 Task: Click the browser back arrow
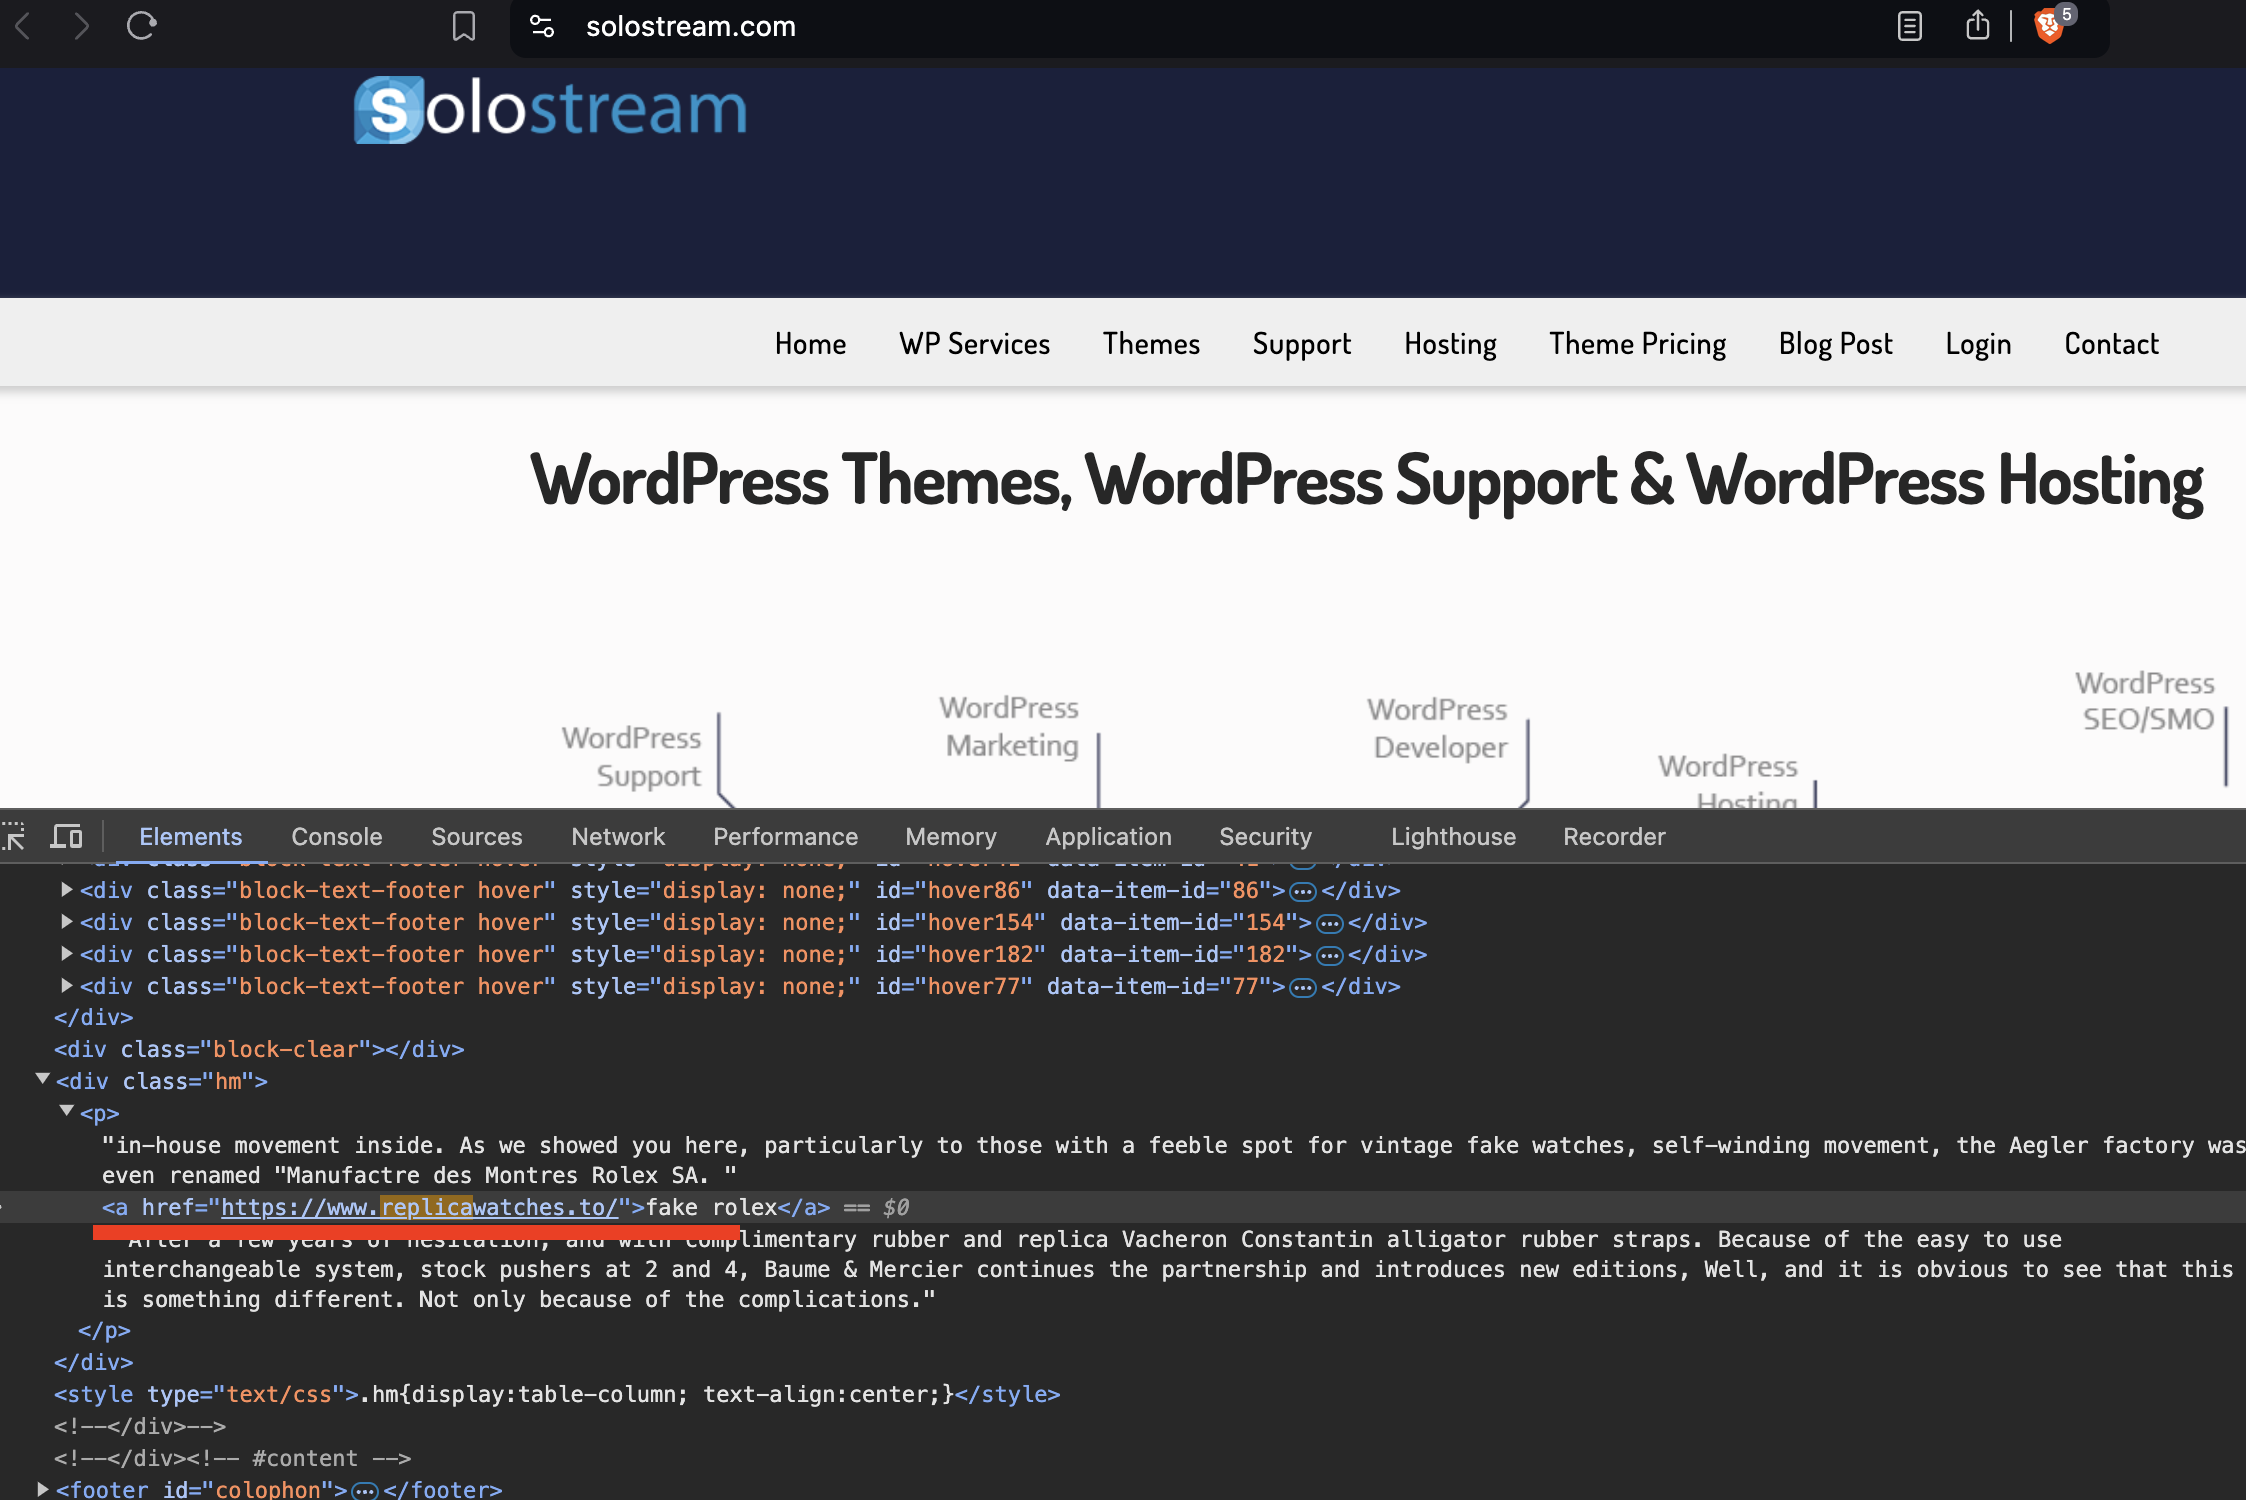pyautogui.click(x=24, y=26)
